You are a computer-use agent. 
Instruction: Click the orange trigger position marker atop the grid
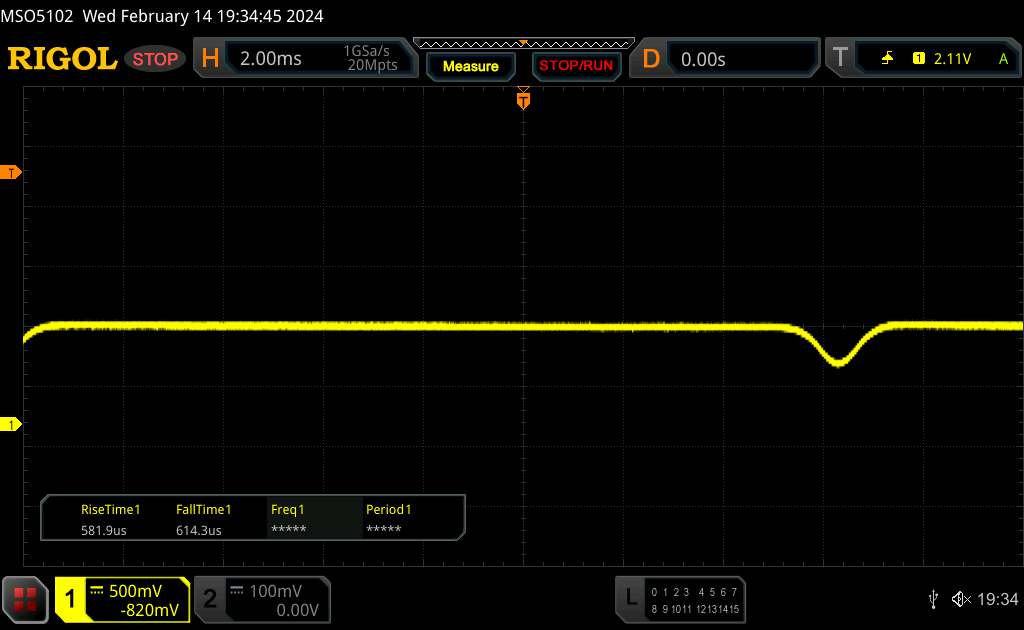coord(523,99)
